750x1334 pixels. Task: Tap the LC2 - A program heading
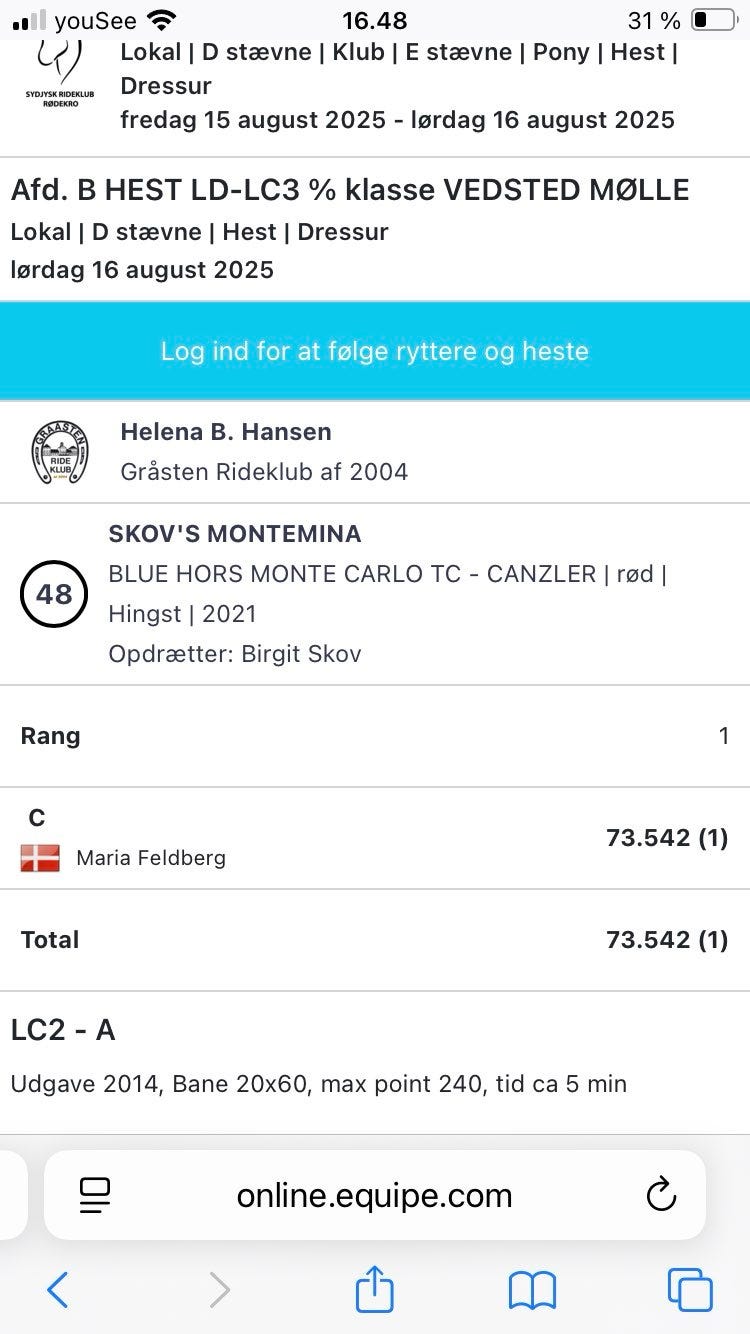click(63, 1030)
